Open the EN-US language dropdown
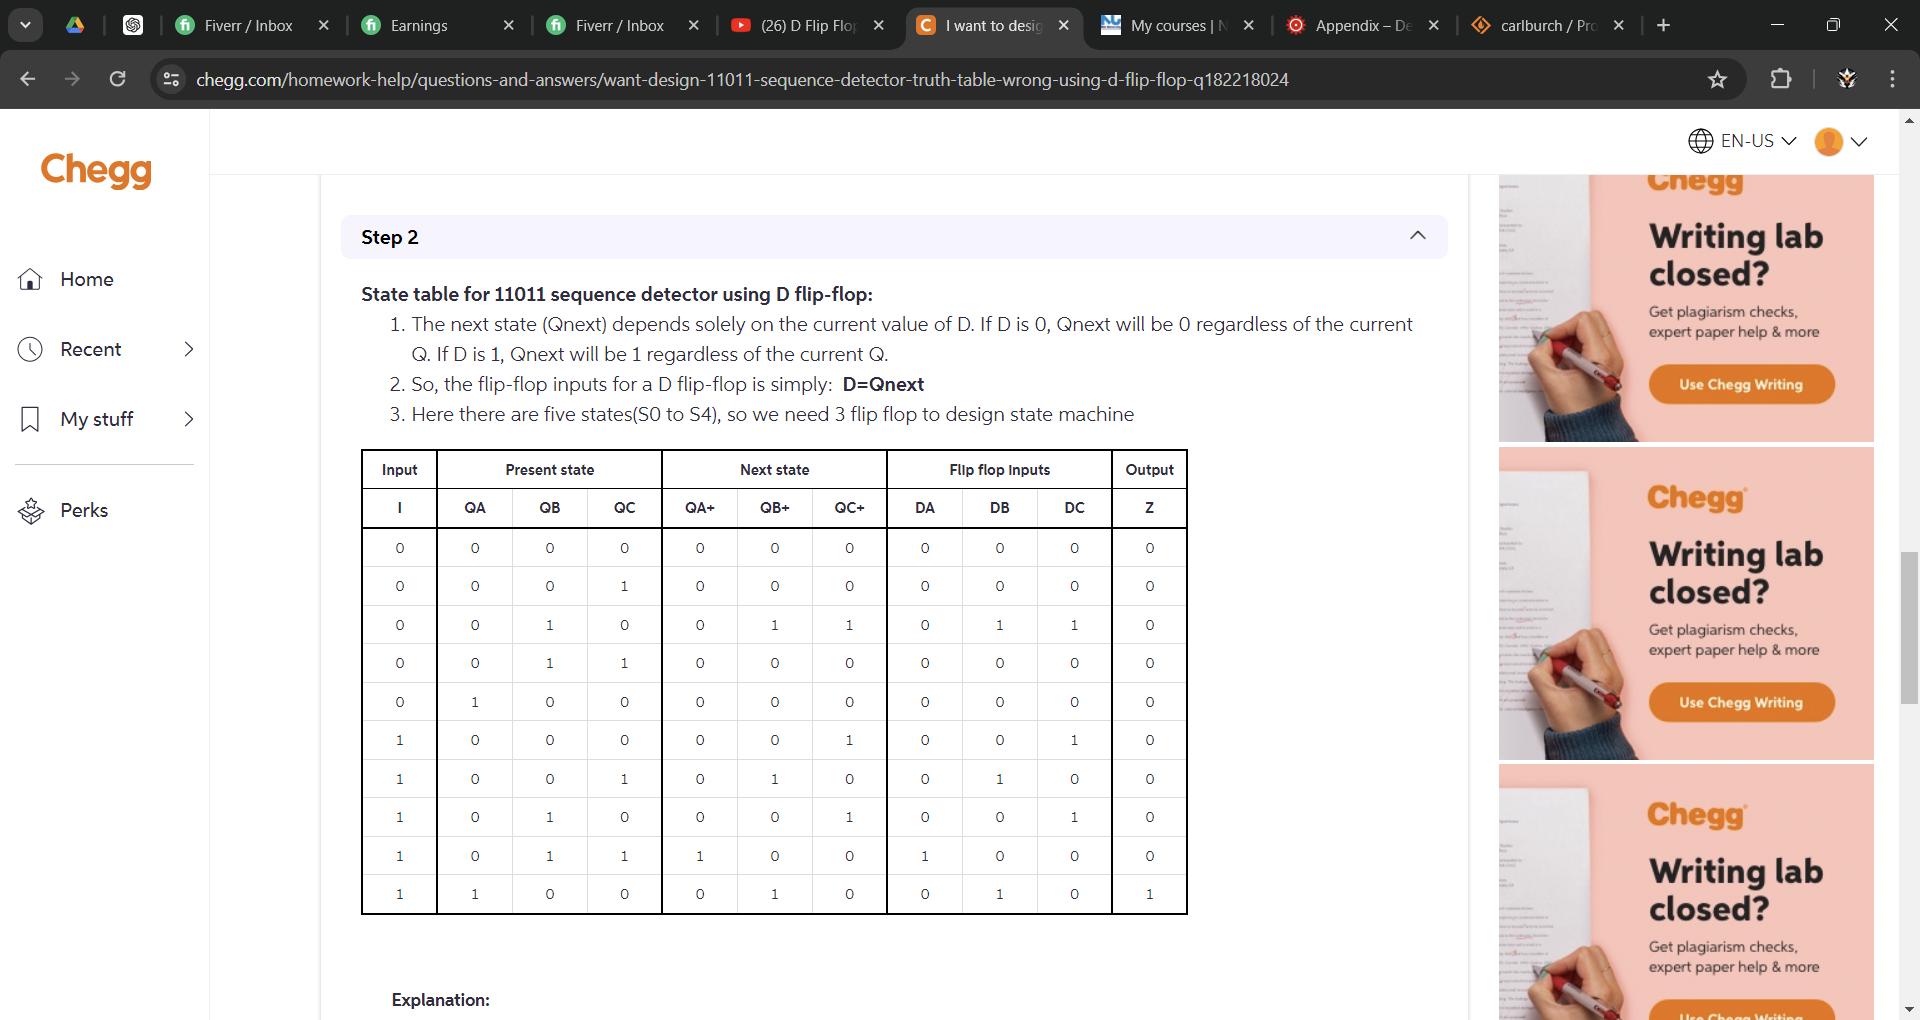Screen dimensions: 1920x1020 click(1740, 141)
